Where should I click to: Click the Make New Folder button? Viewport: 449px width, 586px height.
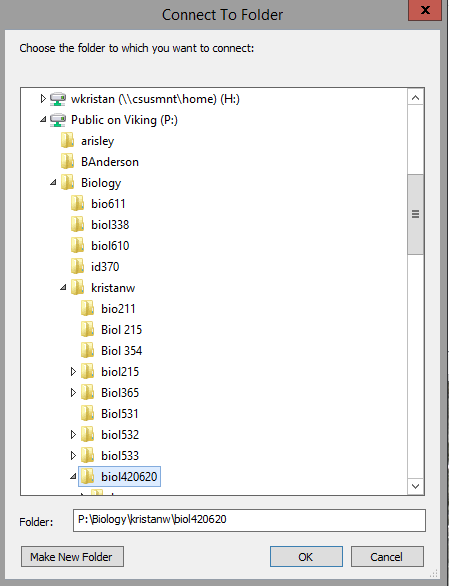[x=72, y=556]
